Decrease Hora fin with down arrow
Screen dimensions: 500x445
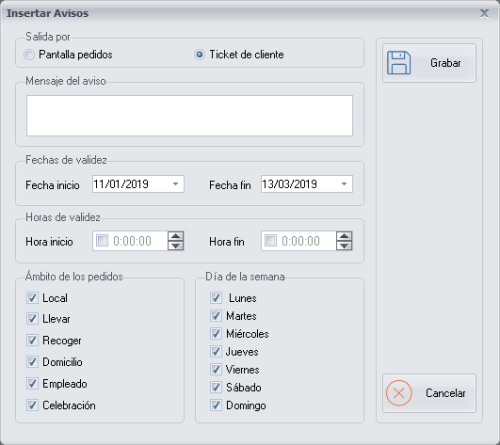click(344, 246)
